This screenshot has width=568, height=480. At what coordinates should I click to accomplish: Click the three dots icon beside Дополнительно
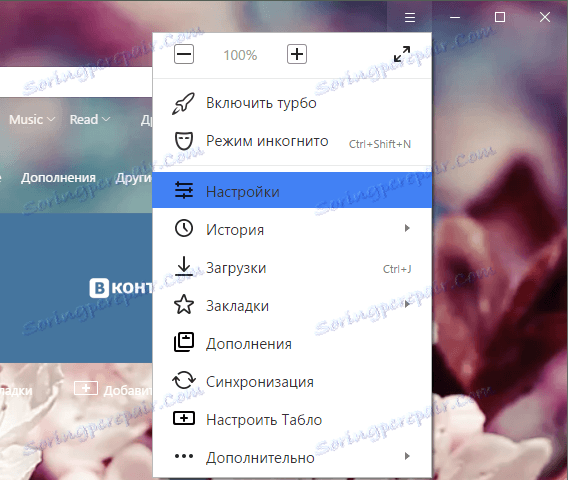tap(184, 456)
